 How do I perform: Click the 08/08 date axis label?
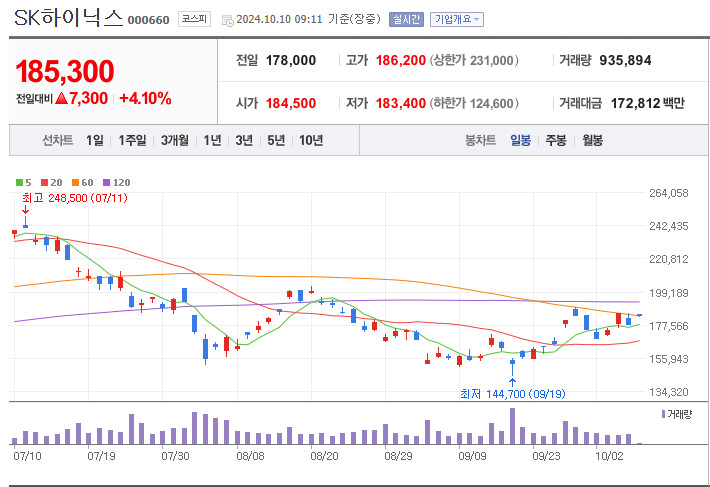250,456
